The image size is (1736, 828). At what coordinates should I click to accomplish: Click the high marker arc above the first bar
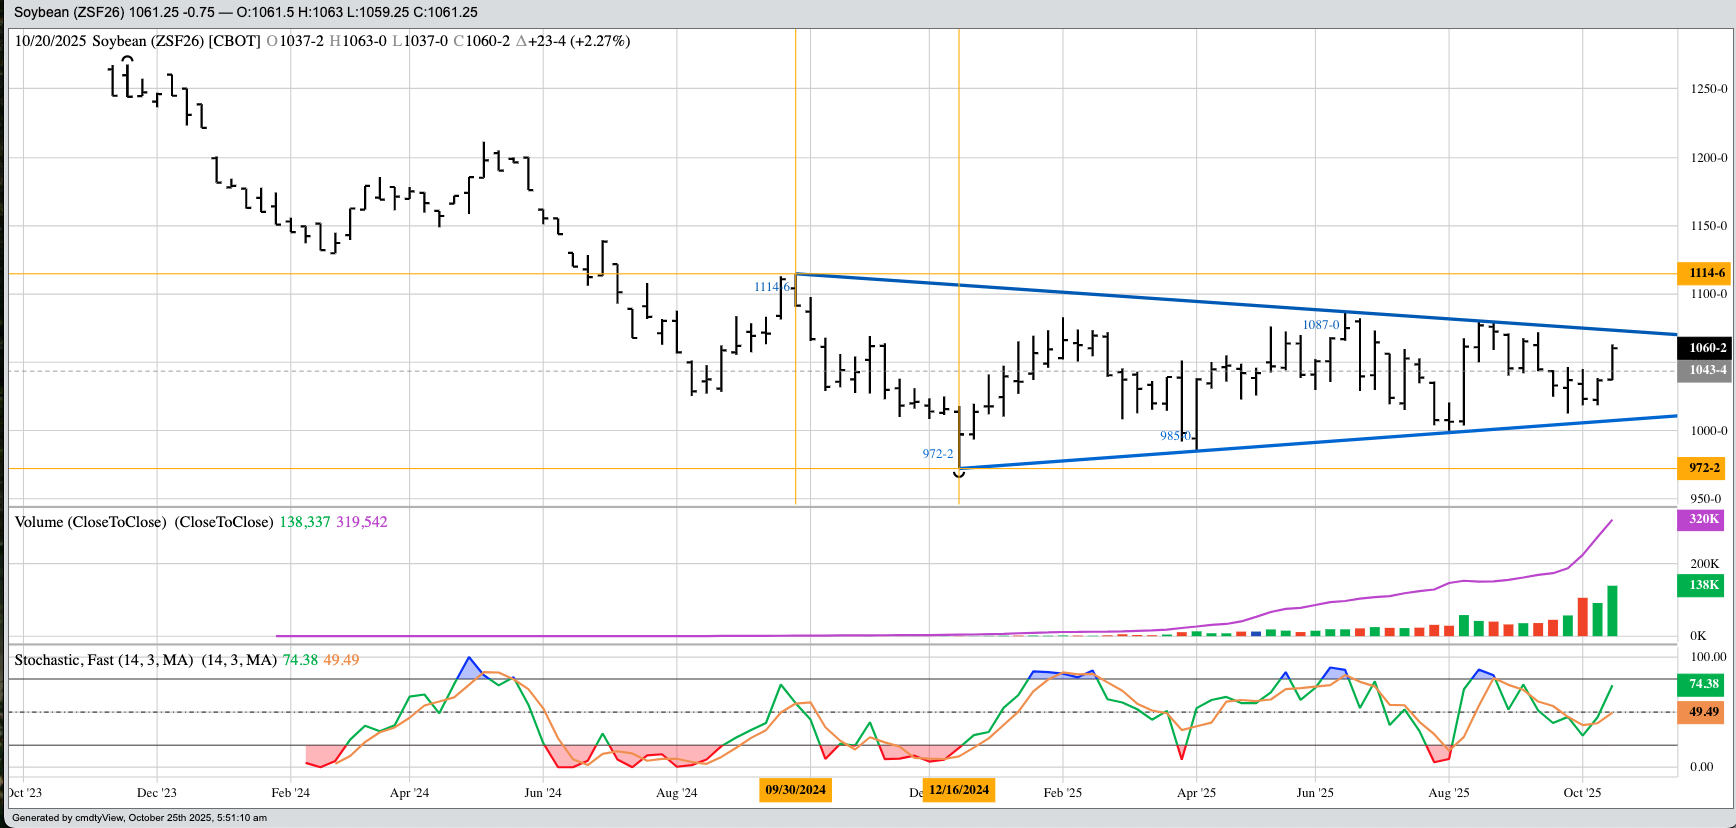point(127,59)
